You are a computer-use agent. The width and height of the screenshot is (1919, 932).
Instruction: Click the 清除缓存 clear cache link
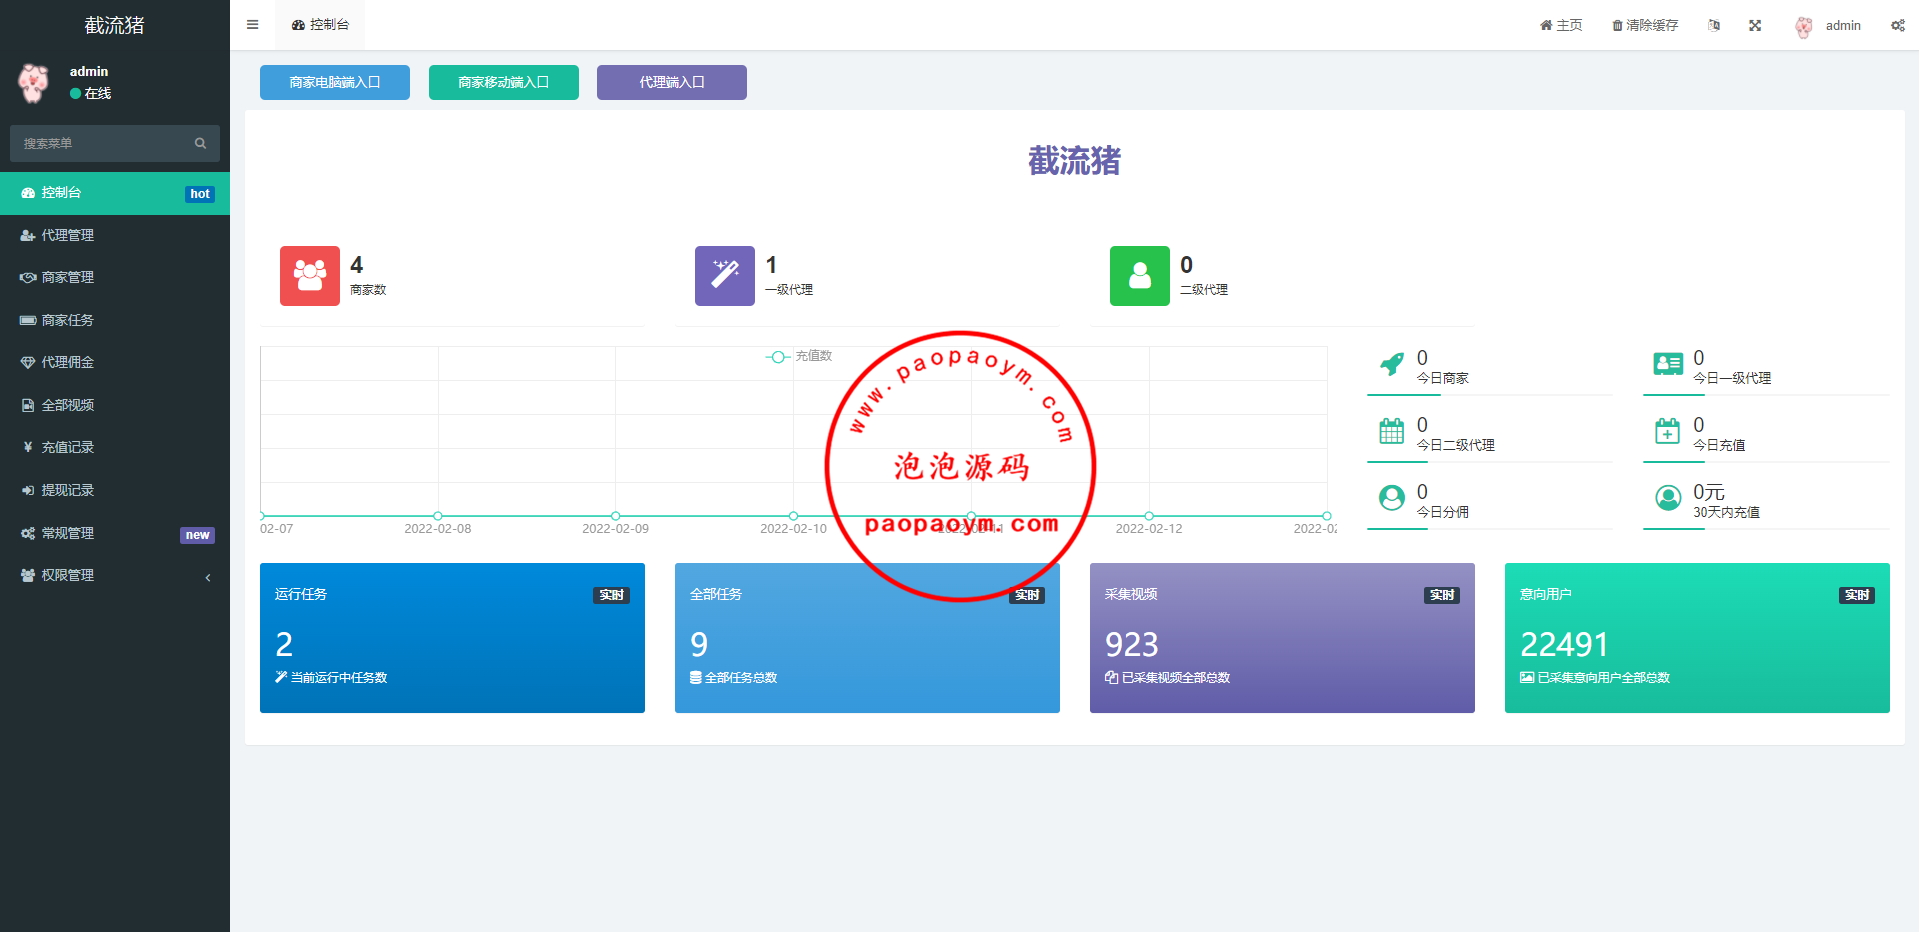[1645, 25]
